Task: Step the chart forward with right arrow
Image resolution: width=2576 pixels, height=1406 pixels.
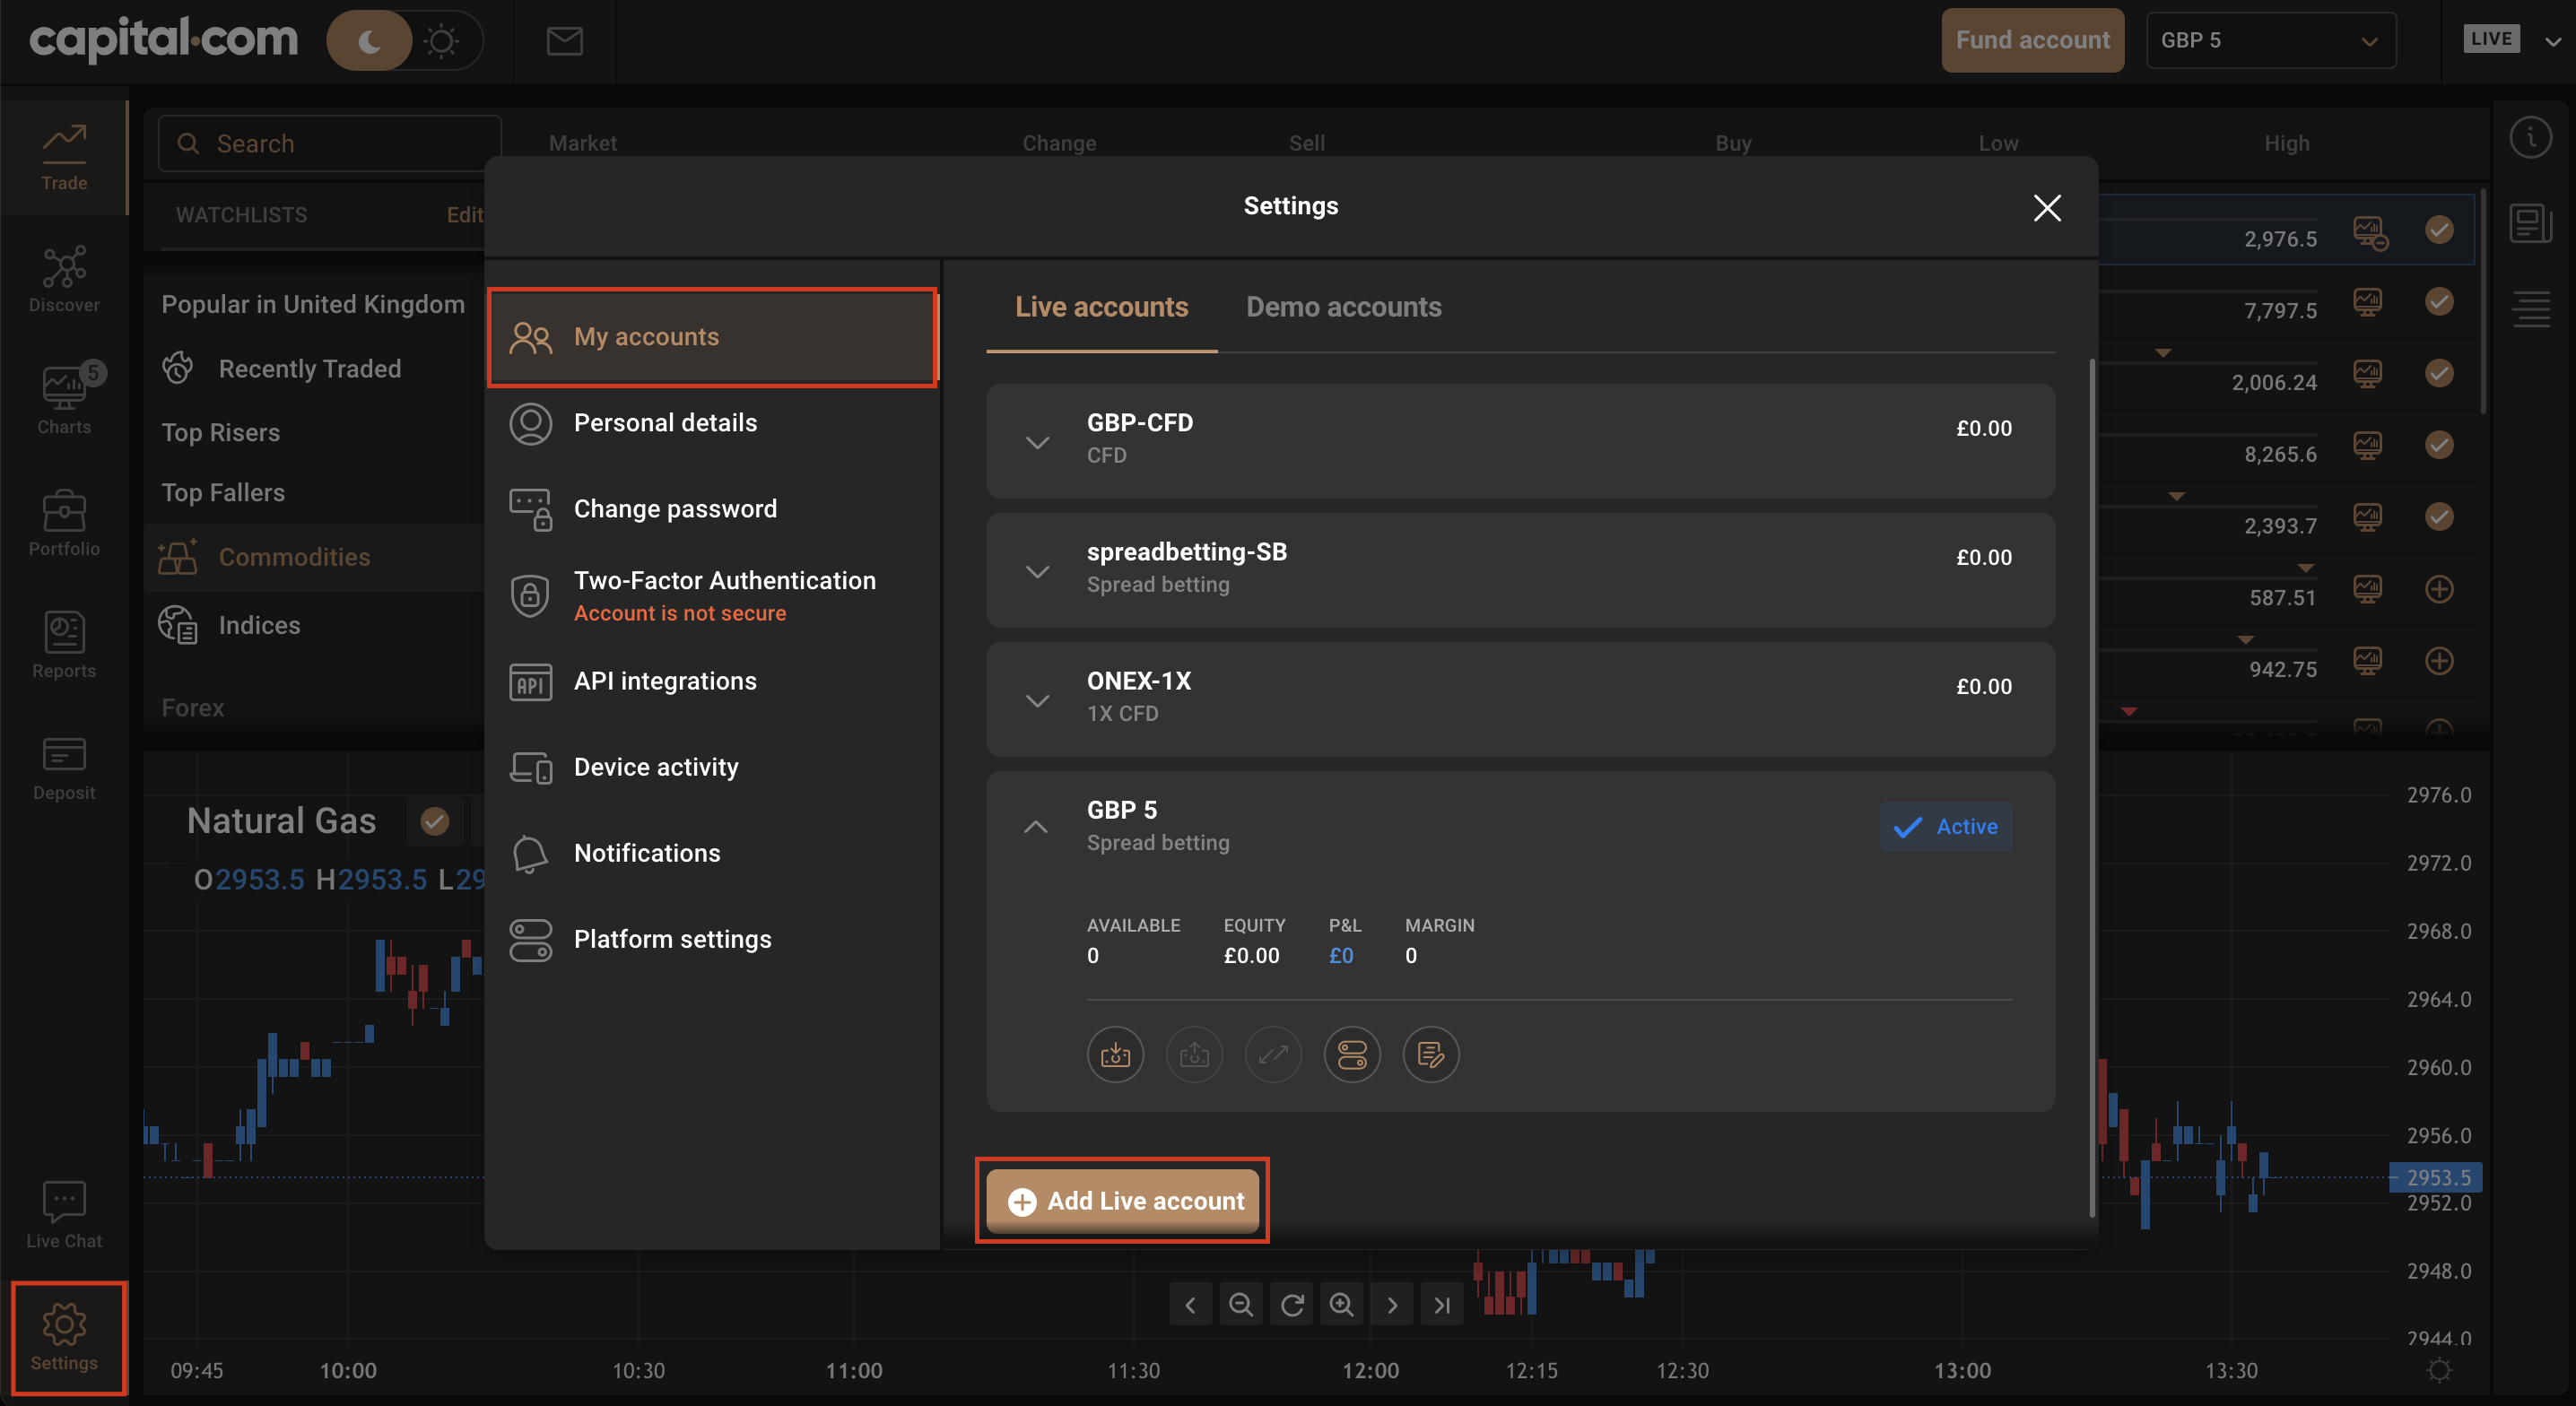Action: 1392,1304
